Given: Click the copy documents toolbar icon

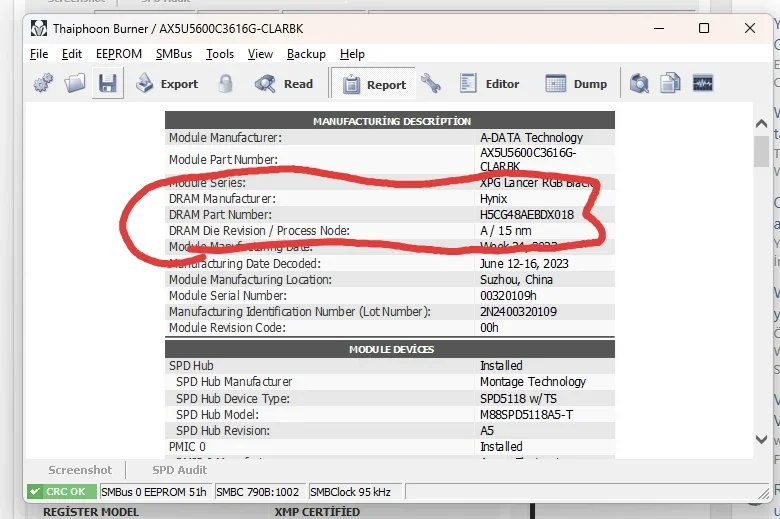Looking at the screenshot, I should pos(670,83).
